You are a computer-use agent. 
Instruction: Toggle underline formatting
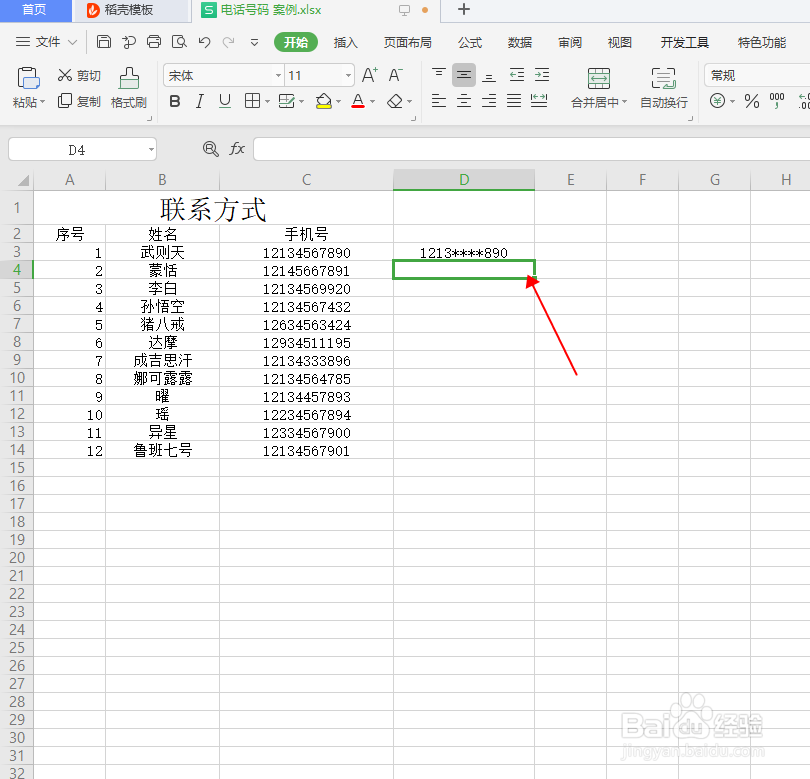point(225,101)
